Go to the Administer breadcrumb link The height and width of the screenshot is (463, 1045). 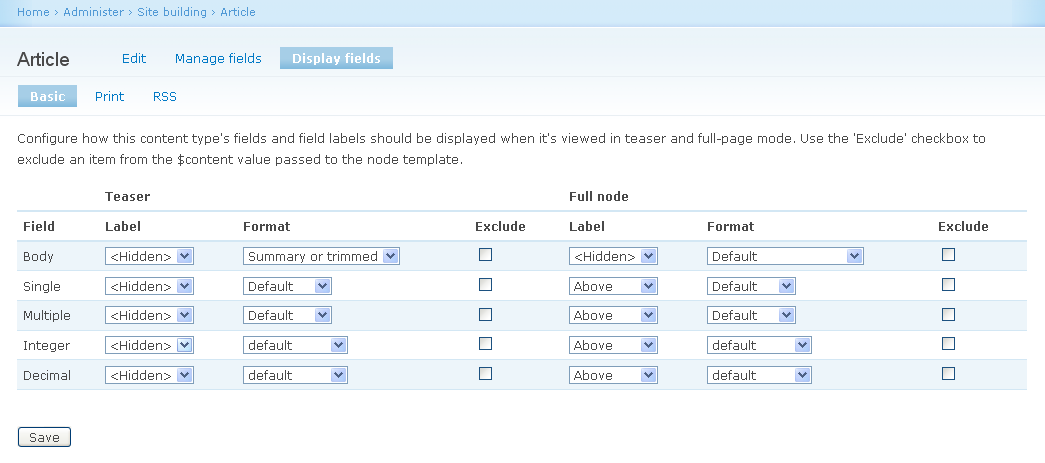click(x=94, y=12)
